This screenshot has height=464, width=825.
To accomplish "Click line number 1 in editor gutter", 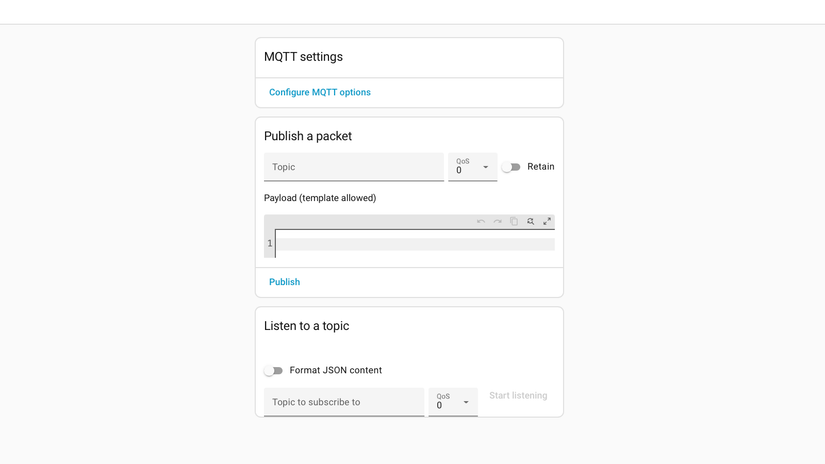I will (x=269, y=244).
